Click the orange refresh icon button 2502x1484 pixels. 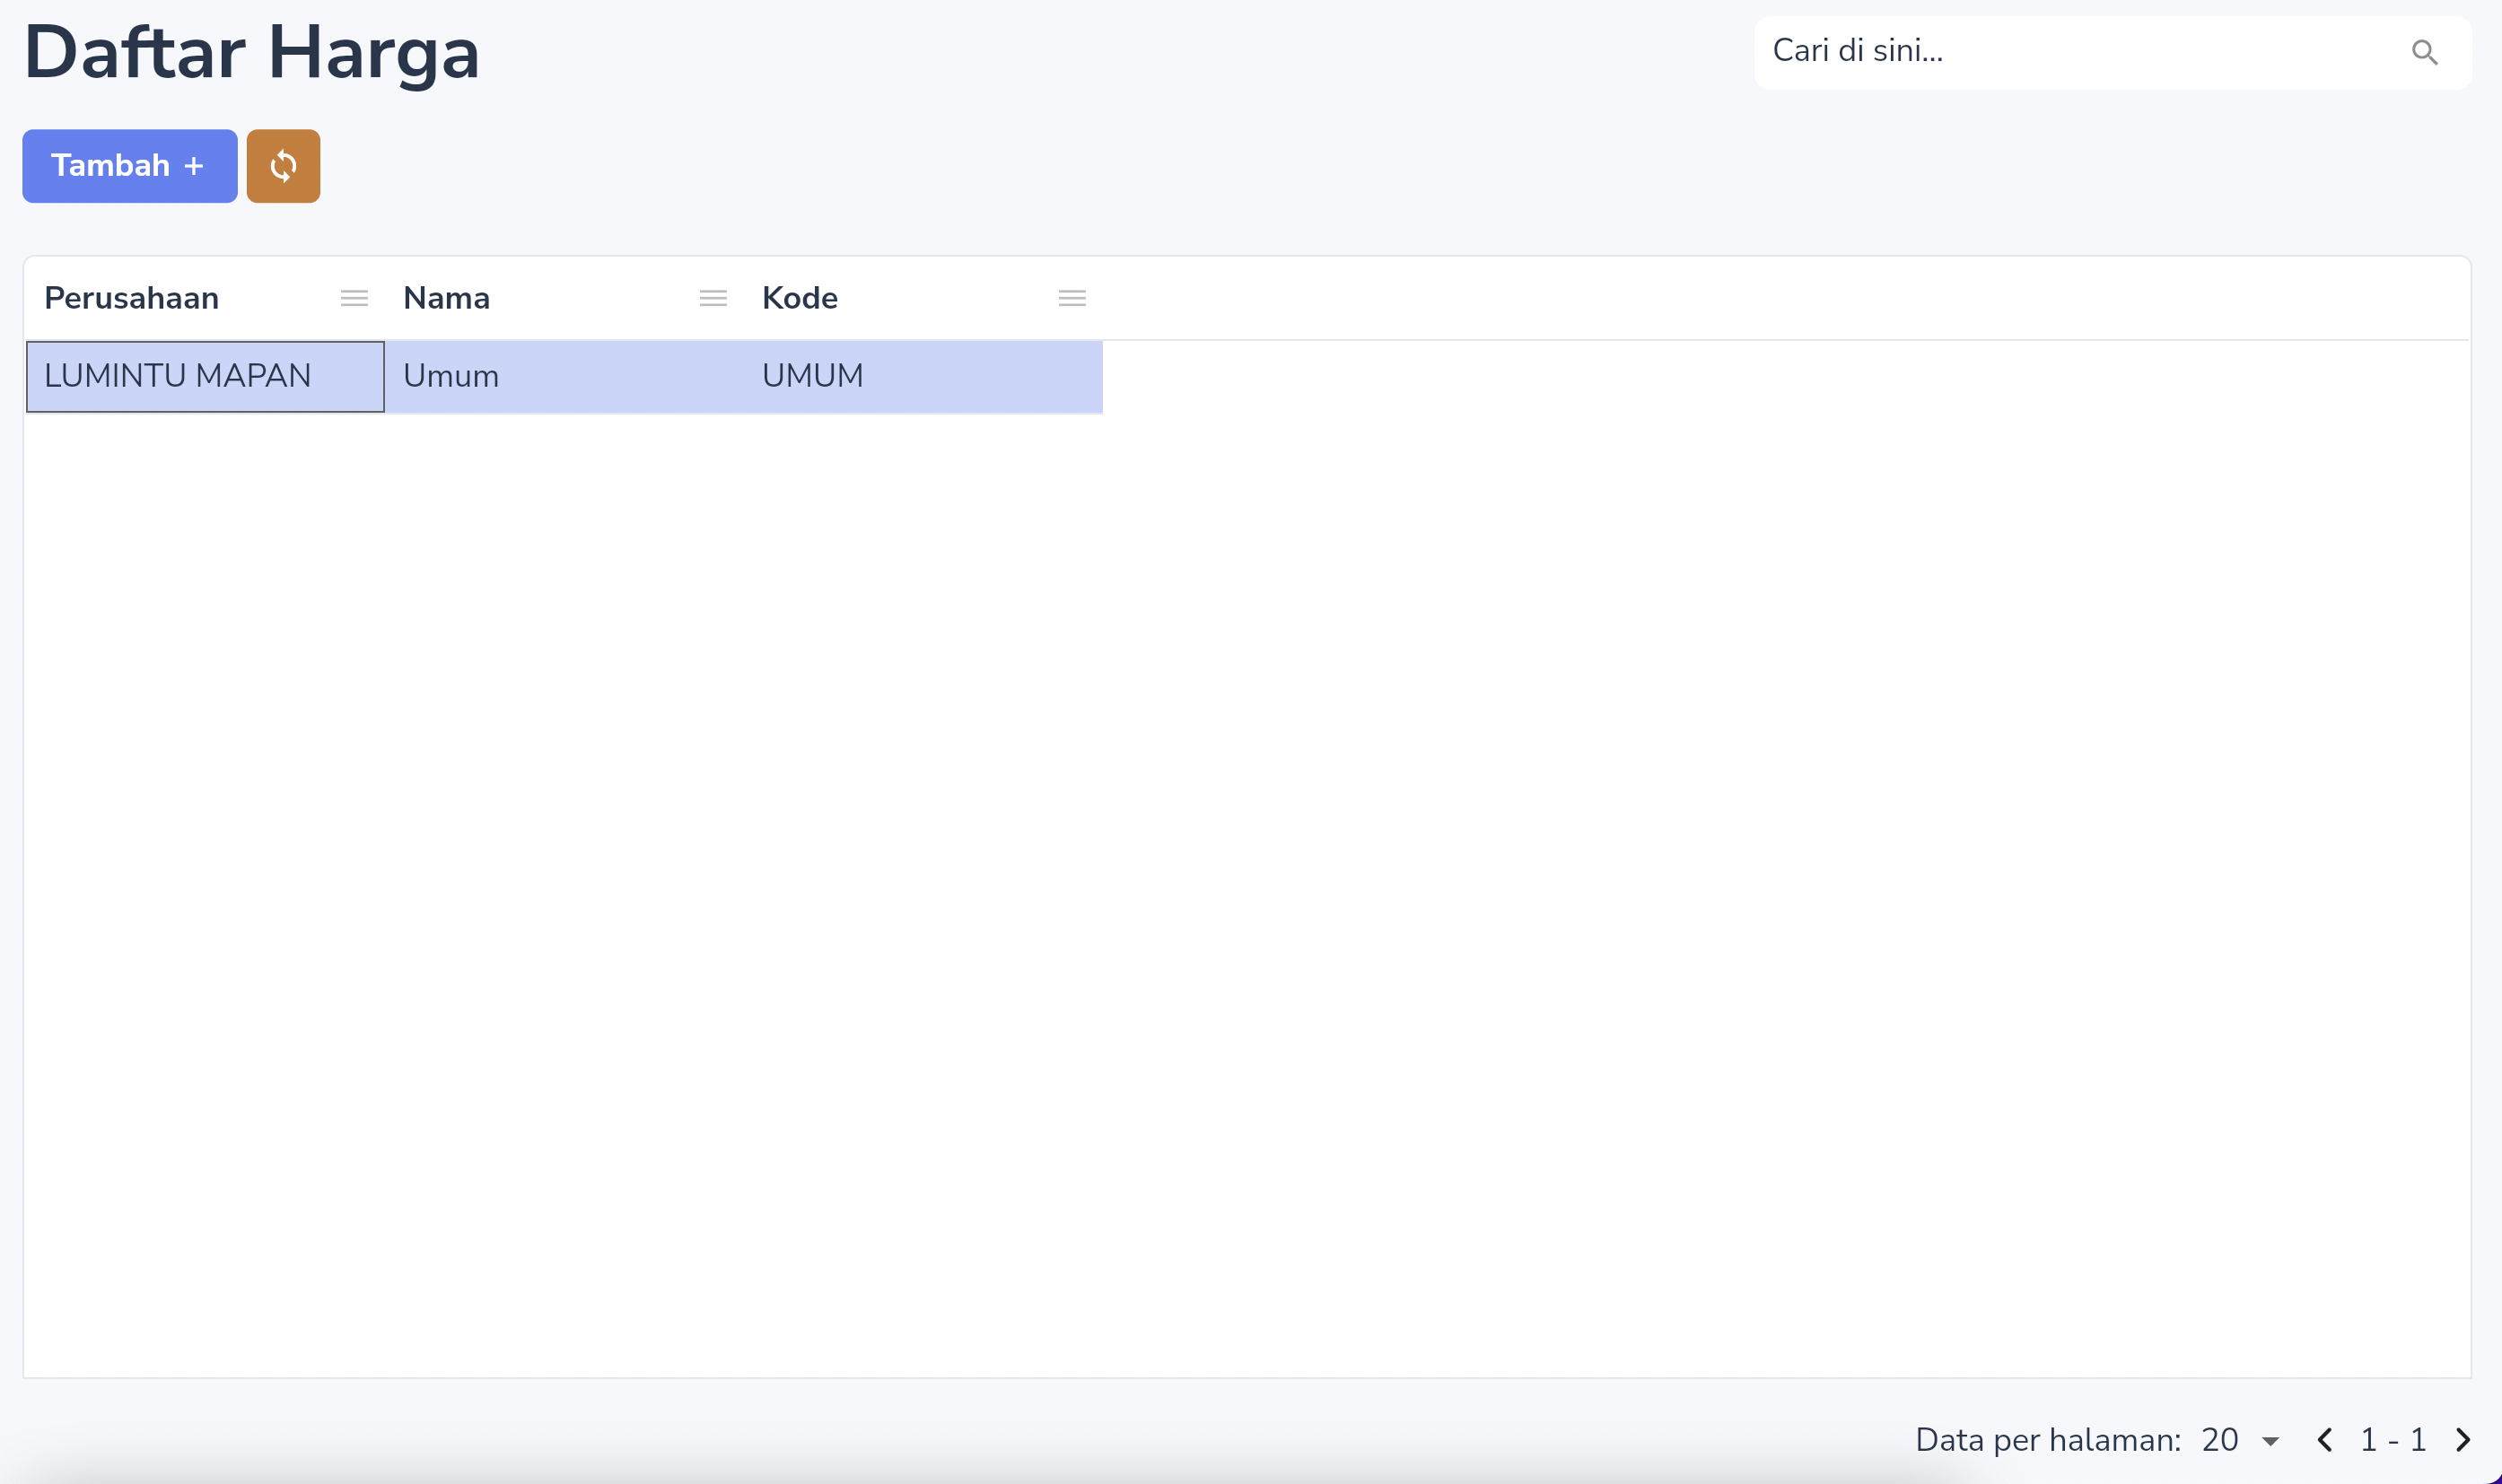(x=283, y=166)
